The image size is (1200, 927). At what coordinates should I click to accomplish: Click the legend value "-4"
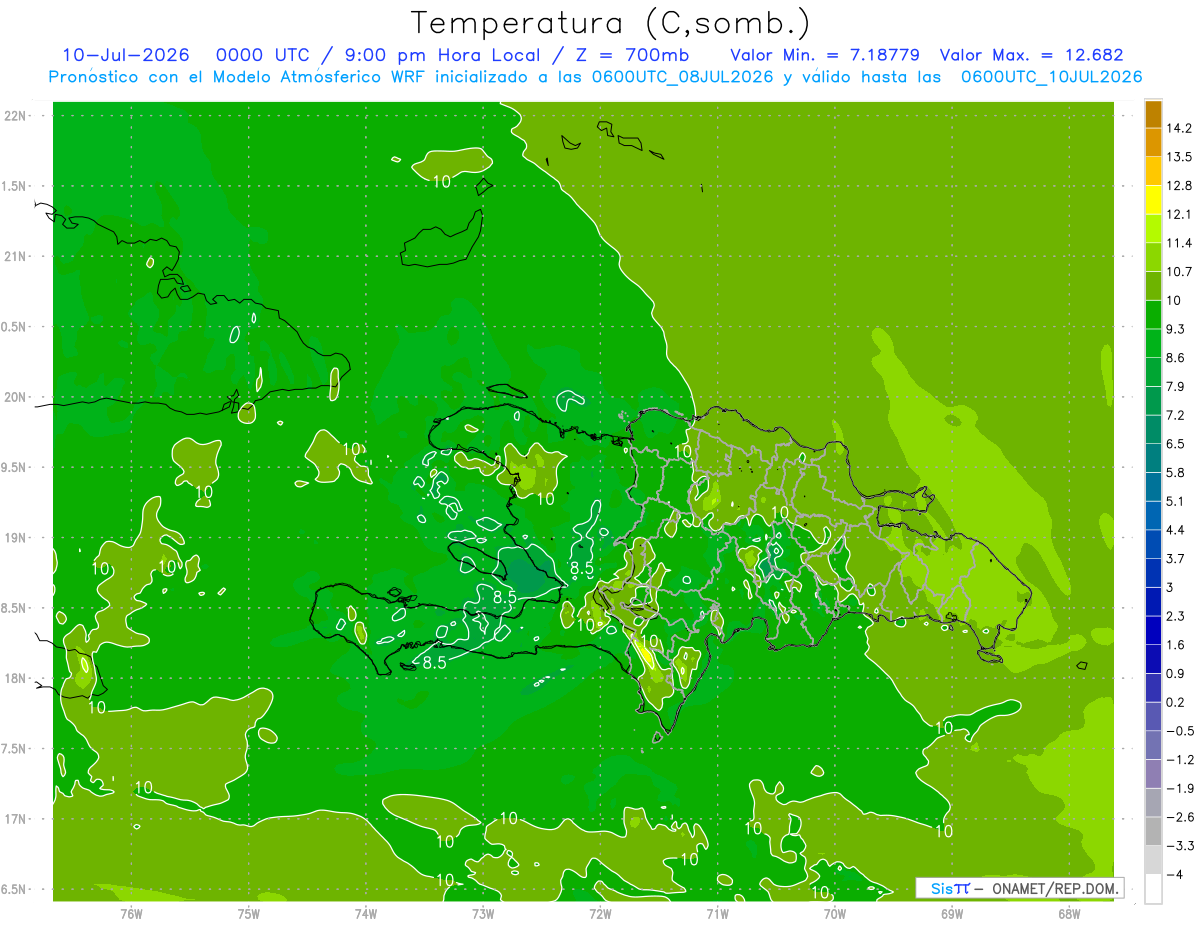(1174, 875)
